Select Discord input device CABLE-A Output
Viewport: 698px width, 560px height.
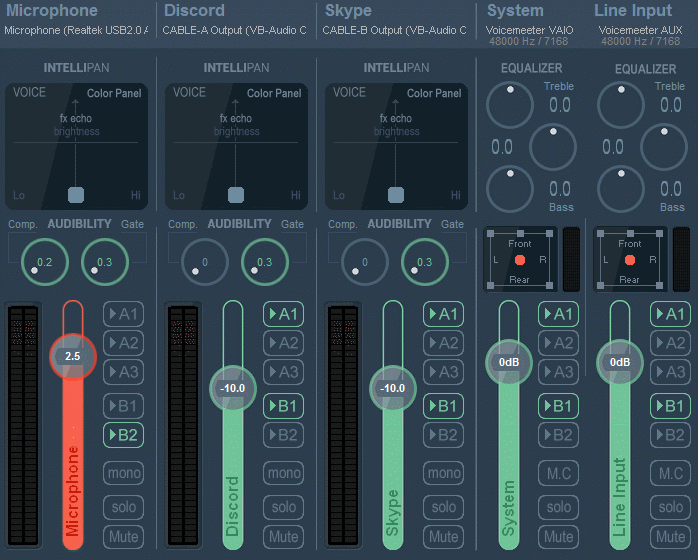tap(234, 30)
